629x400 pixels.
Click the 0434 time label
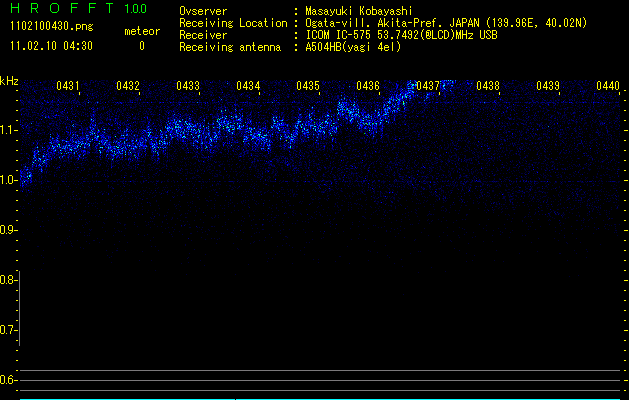(x=248, y=86)
